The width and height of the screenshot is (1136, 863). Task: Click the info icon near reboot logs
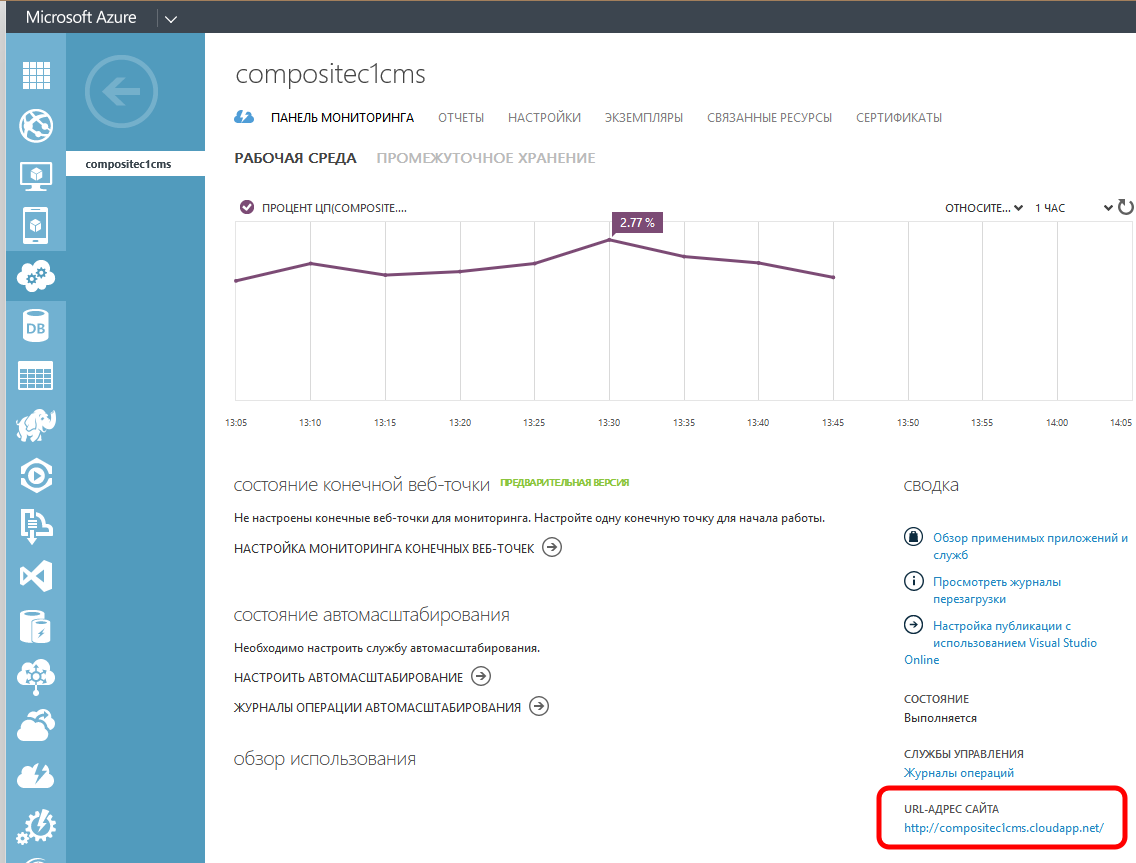point(914,581)
